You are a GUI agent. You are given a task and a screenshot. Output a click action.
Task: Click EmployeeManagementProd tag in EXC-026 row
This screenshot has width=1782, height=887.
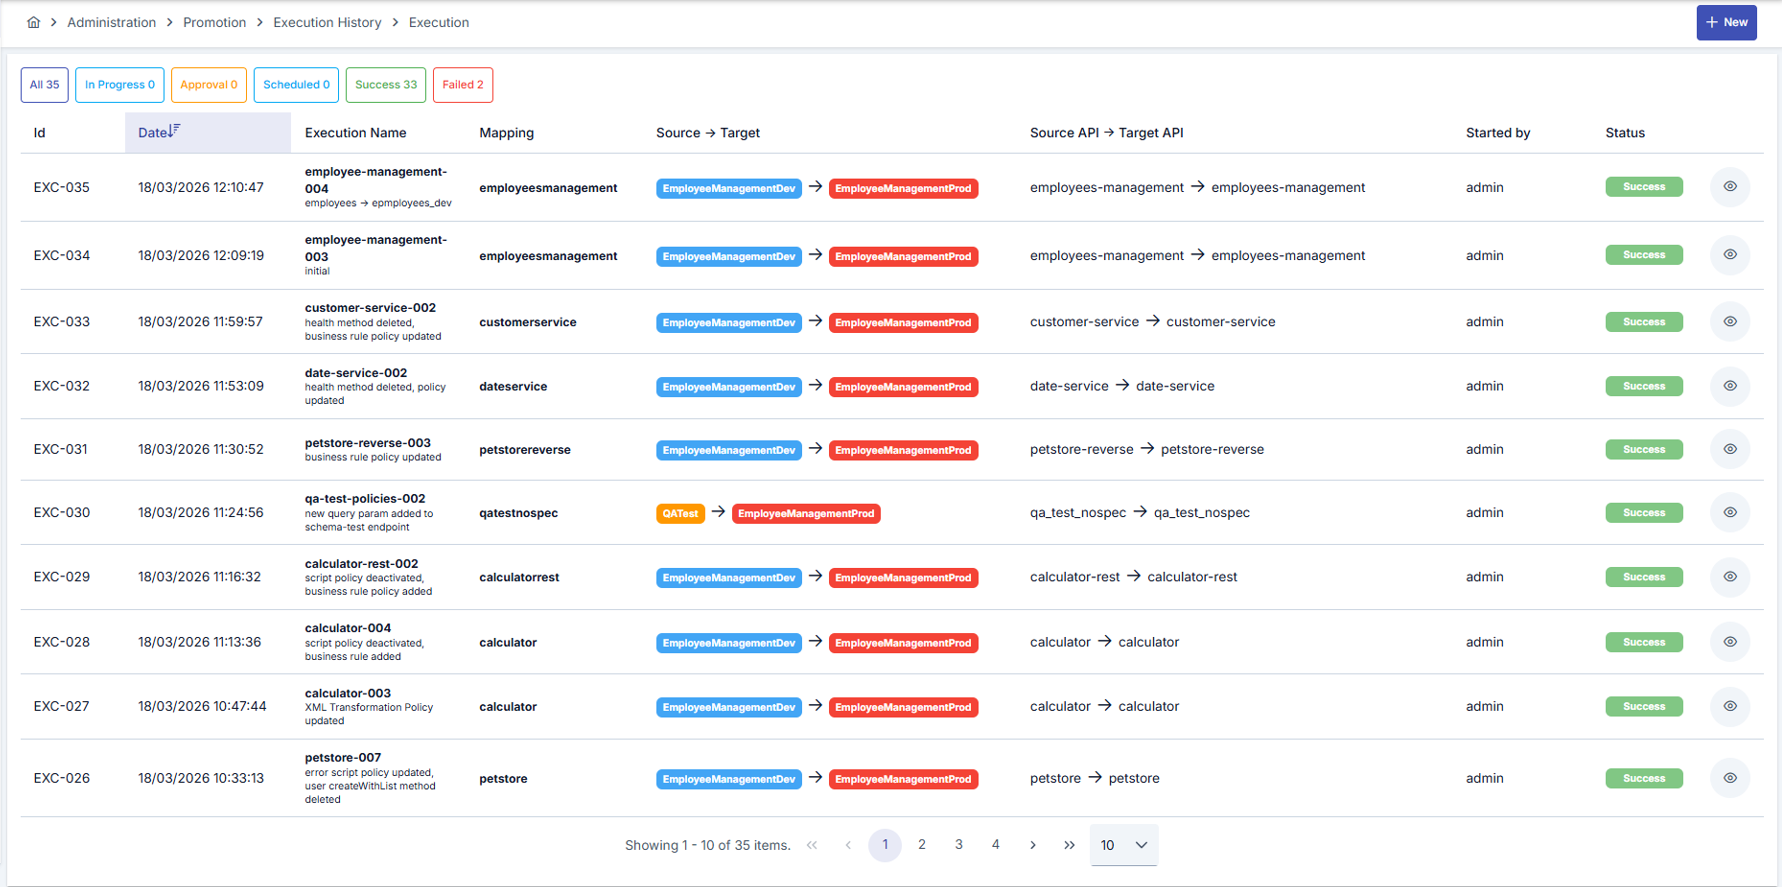click(903, 779)
